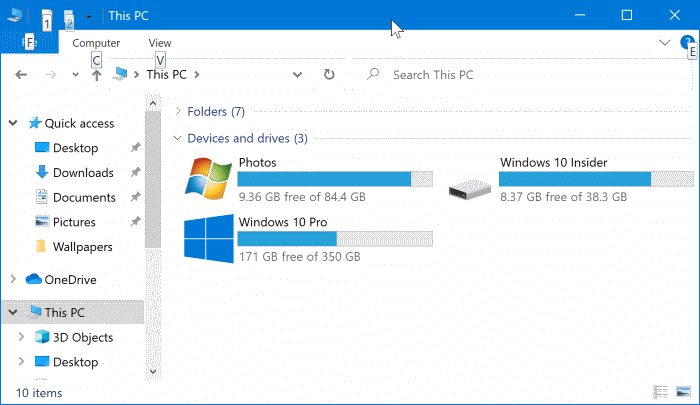
Task: Select the Windows 10 Pro drive icon
Action: coord(208,238)
